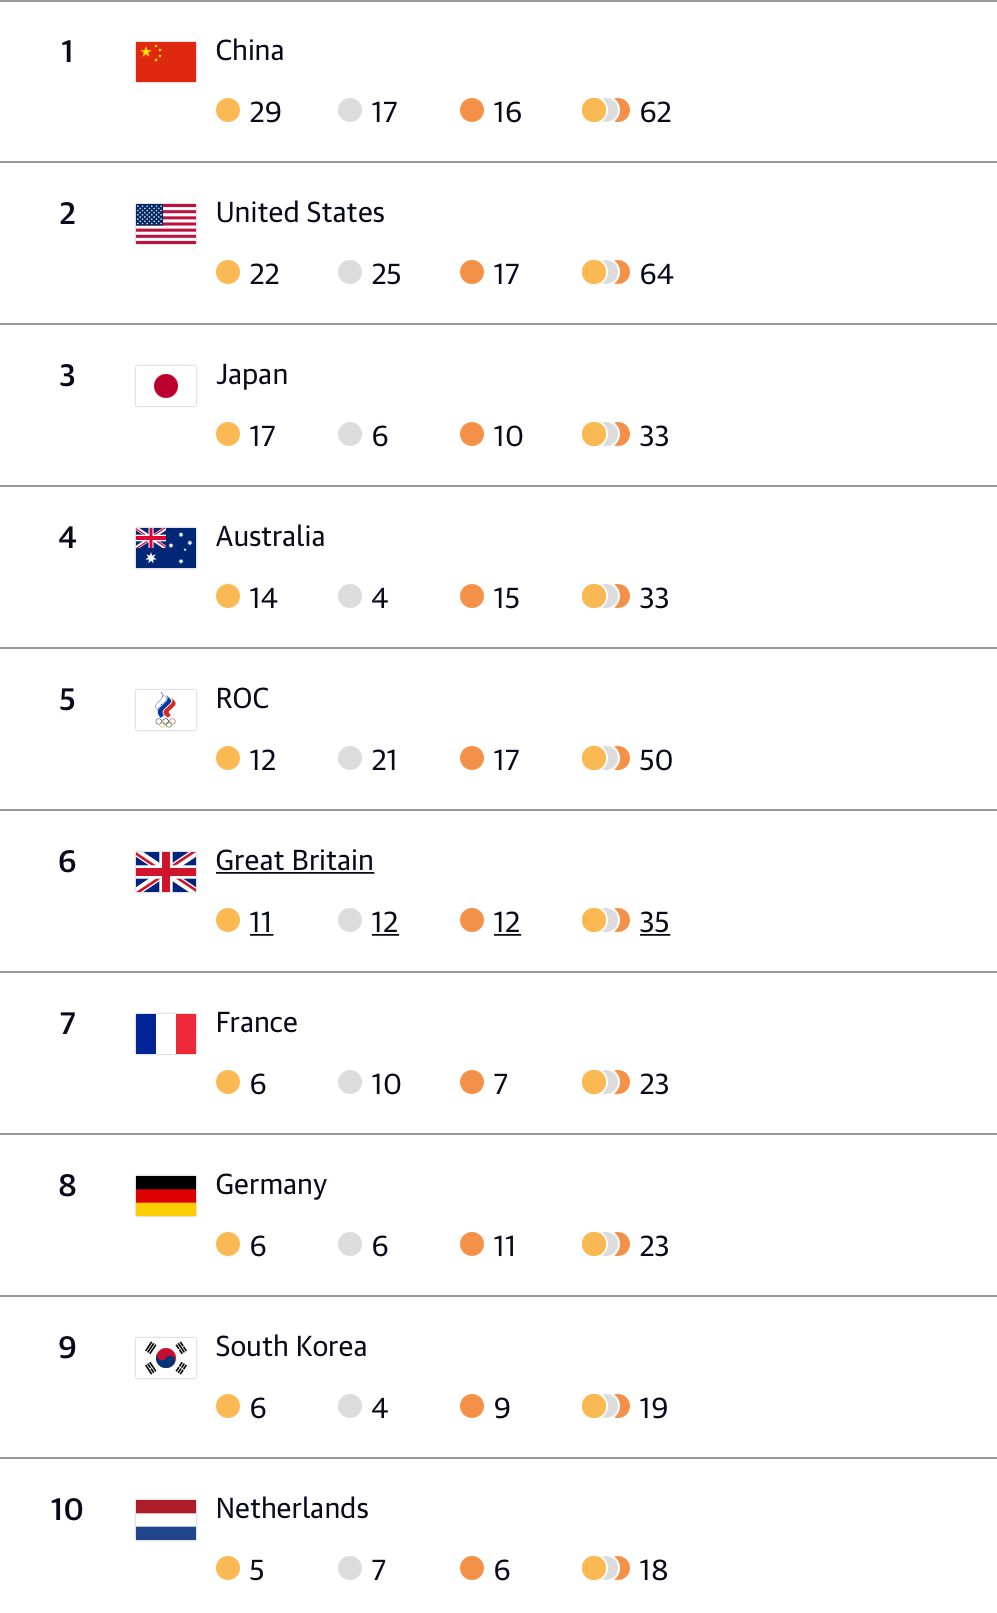Click the ROC emblem icon
The height and width of the screenshot is (1613, 997).
point(166,710)
